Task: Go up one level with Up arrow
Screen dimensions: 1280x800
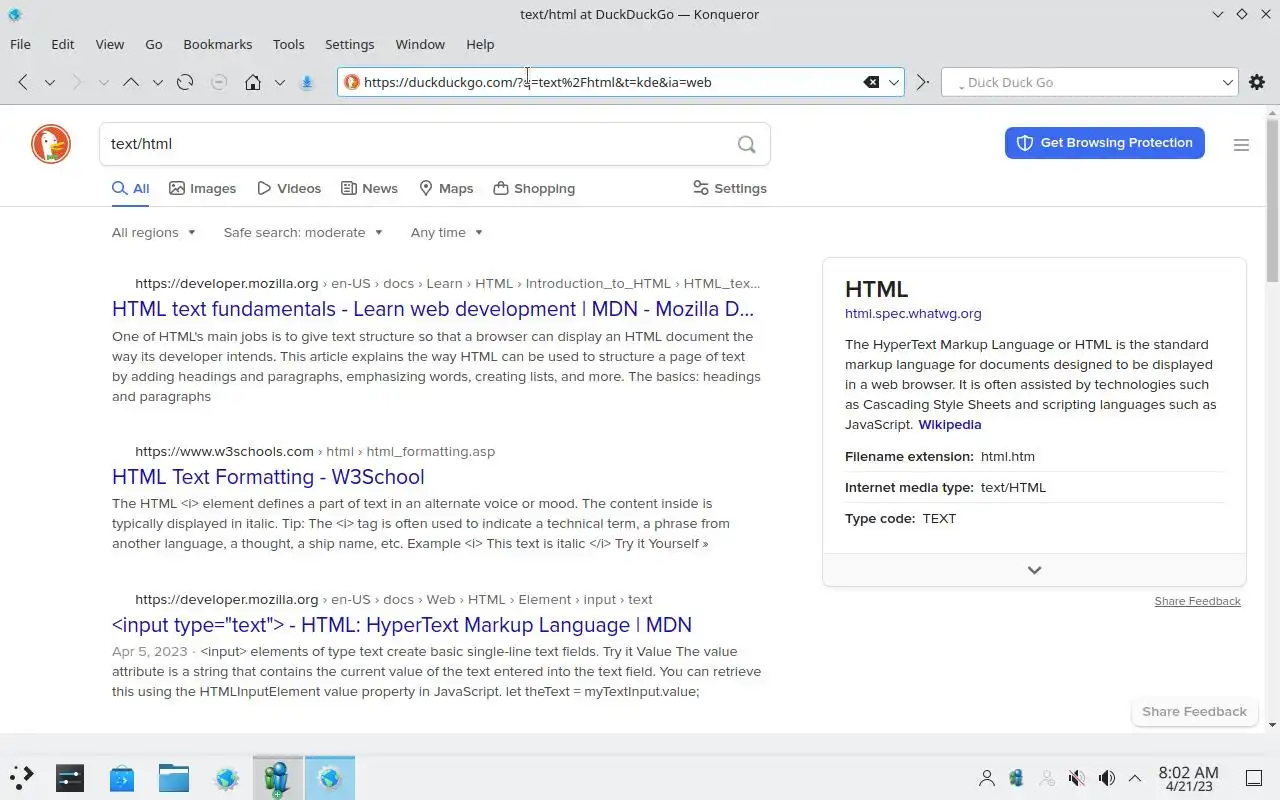Action: point(130,82)
